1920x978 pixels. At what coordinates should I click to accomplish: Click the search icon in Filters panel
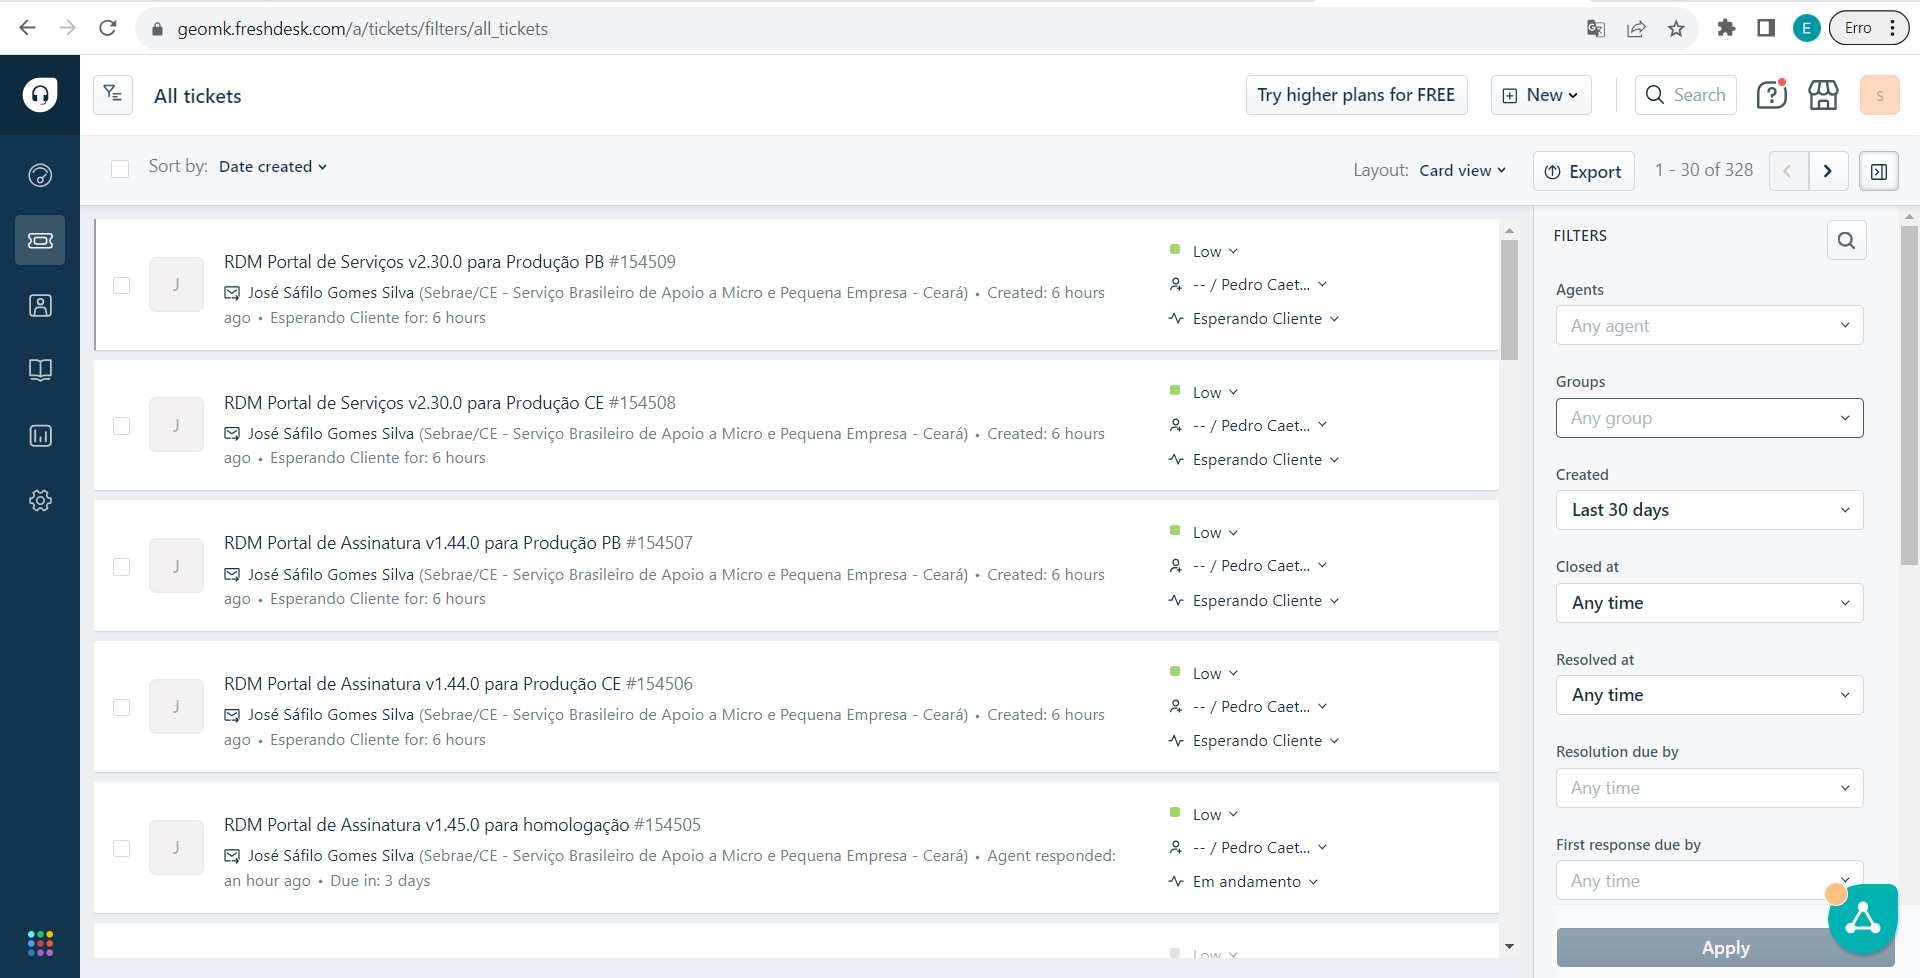coord(1846,240)
